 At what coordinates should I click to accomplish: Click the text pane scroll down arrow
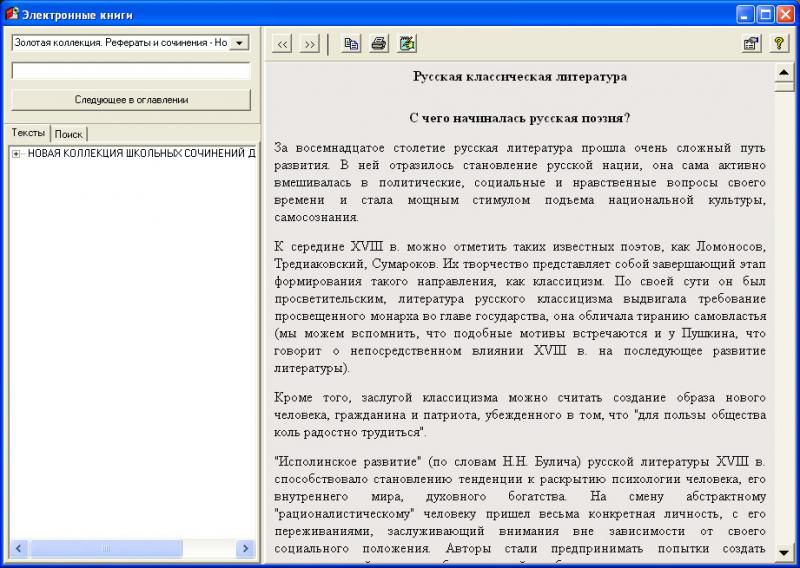point(784,551)
